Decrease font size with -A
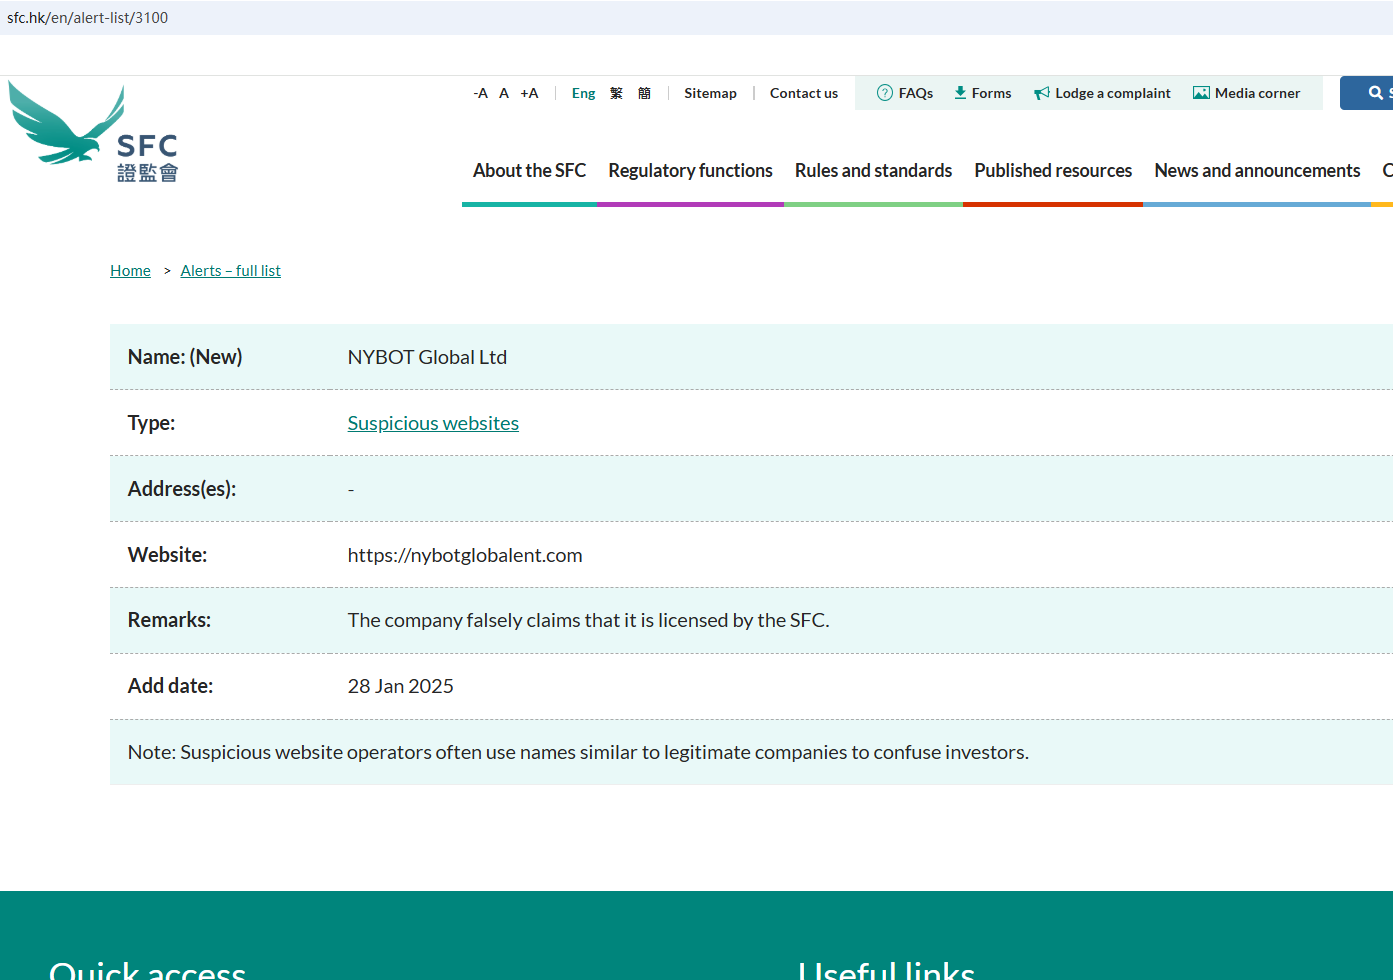The height and width of the screenshot is (980, 1393). 480,93
